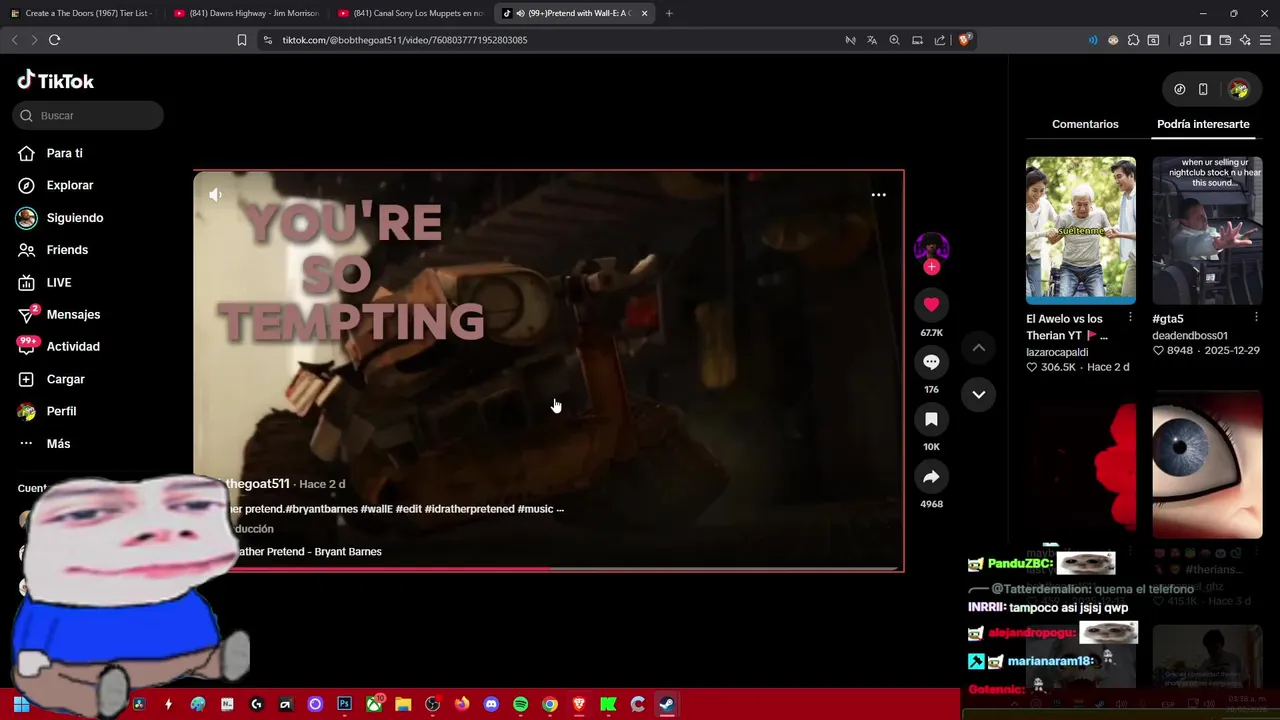Open Brave Shields lion icon

point(965,40)
